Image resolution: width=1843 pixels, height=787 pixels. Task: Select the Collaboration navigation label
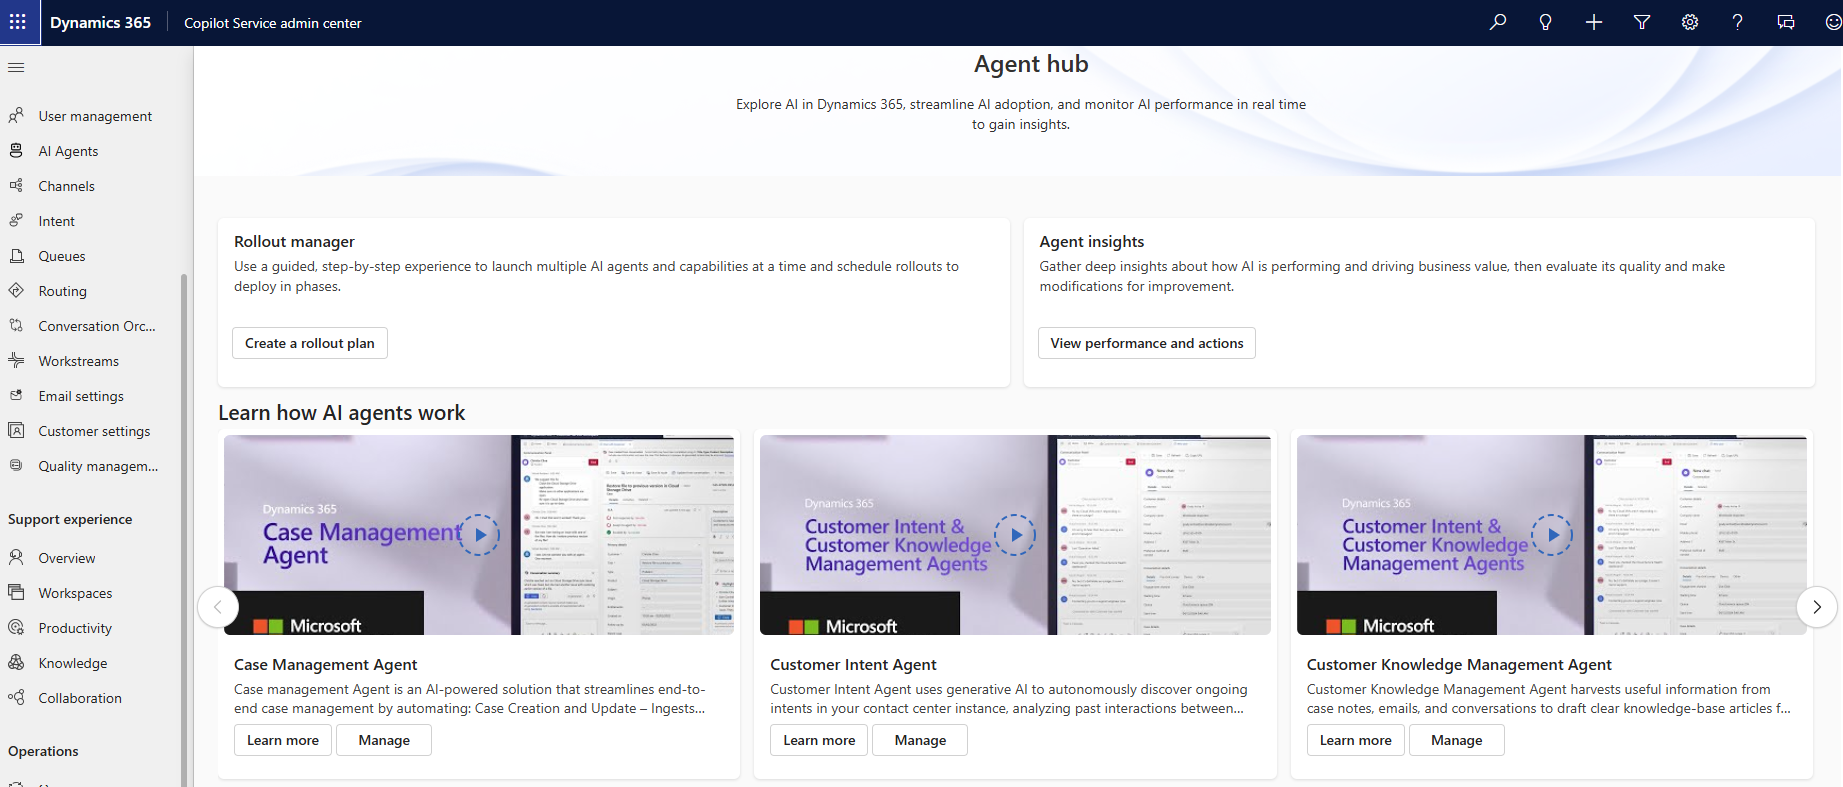tap(80, 698)
